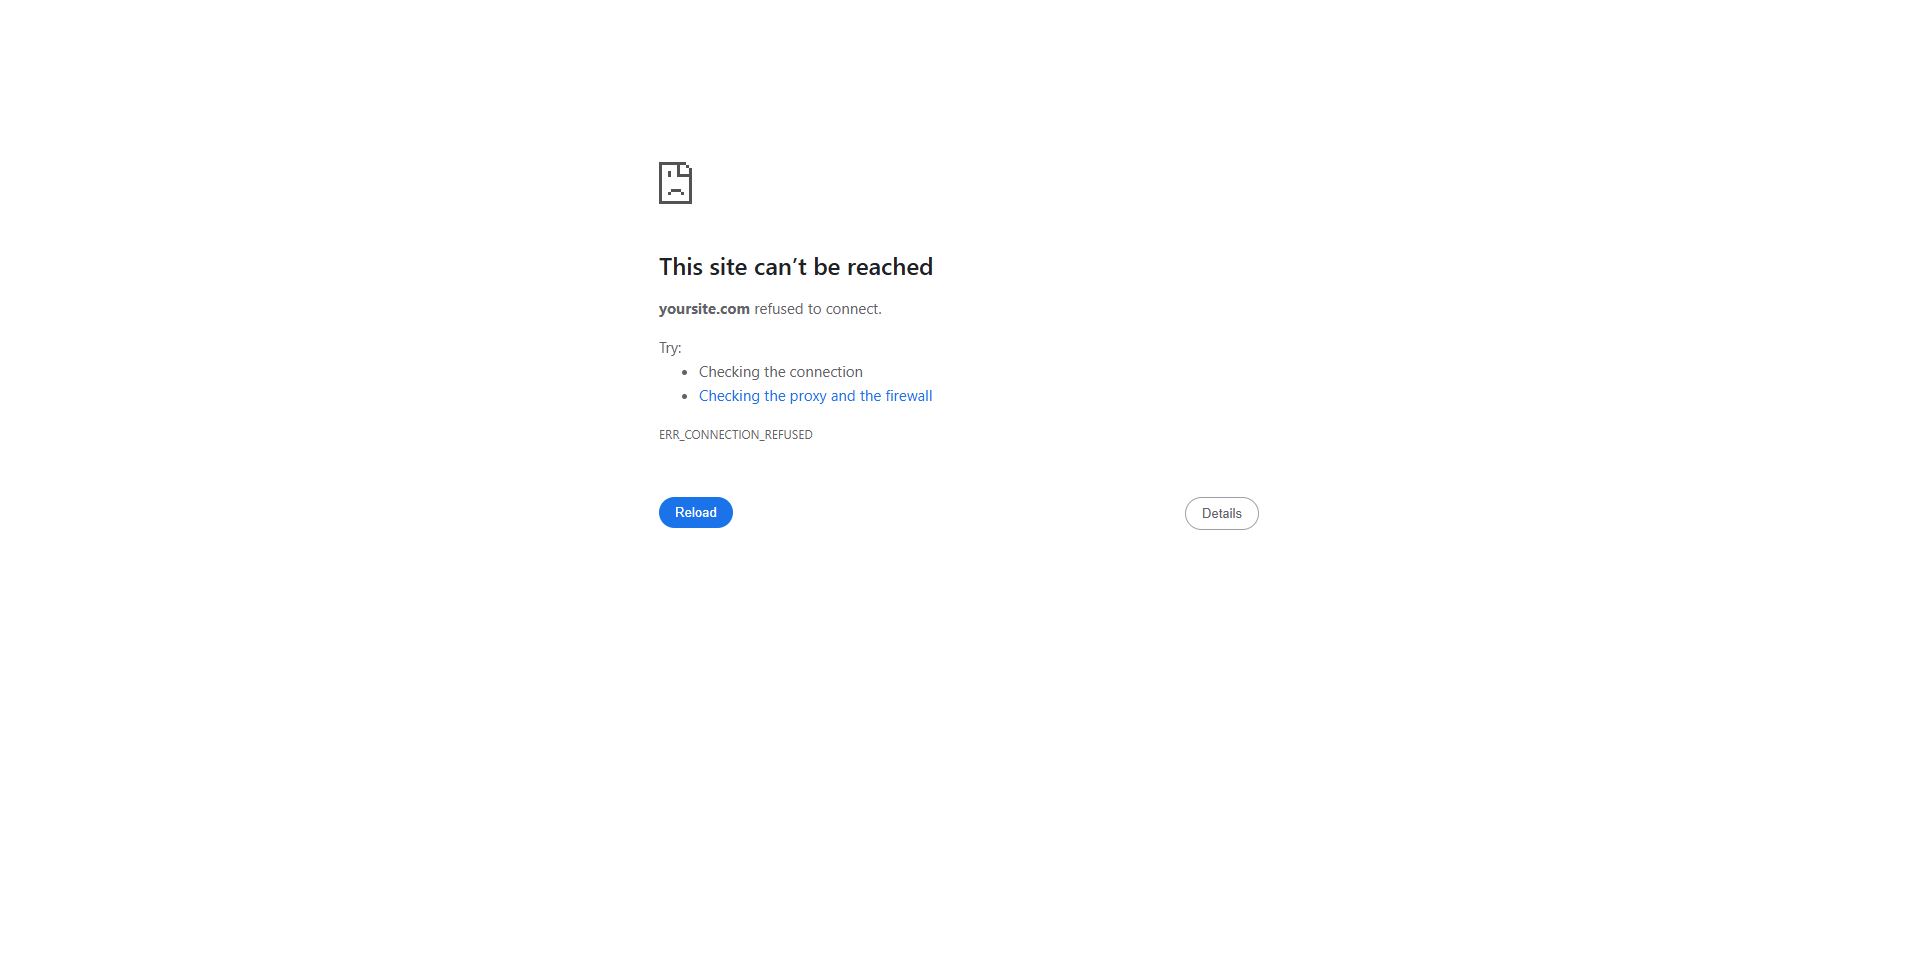
Task: Open the Details button
Action: (x=1221, y=513)
